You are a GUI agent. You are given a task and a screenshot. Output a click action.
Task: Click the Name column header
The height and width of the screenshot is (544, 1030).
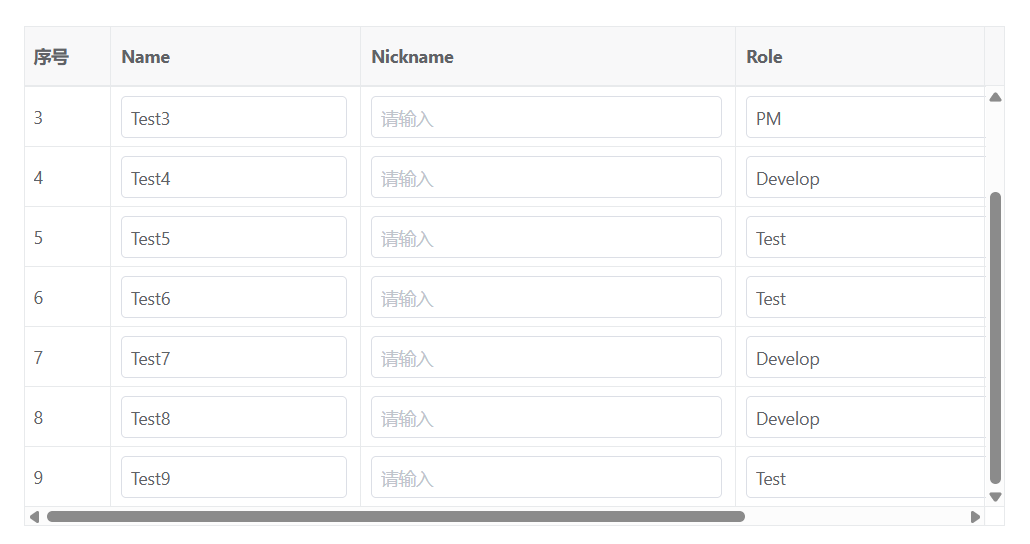coord(146,57)
